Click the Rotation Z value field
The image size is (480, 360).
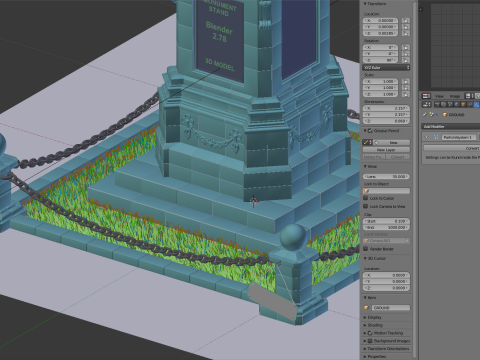click(380, 60)
